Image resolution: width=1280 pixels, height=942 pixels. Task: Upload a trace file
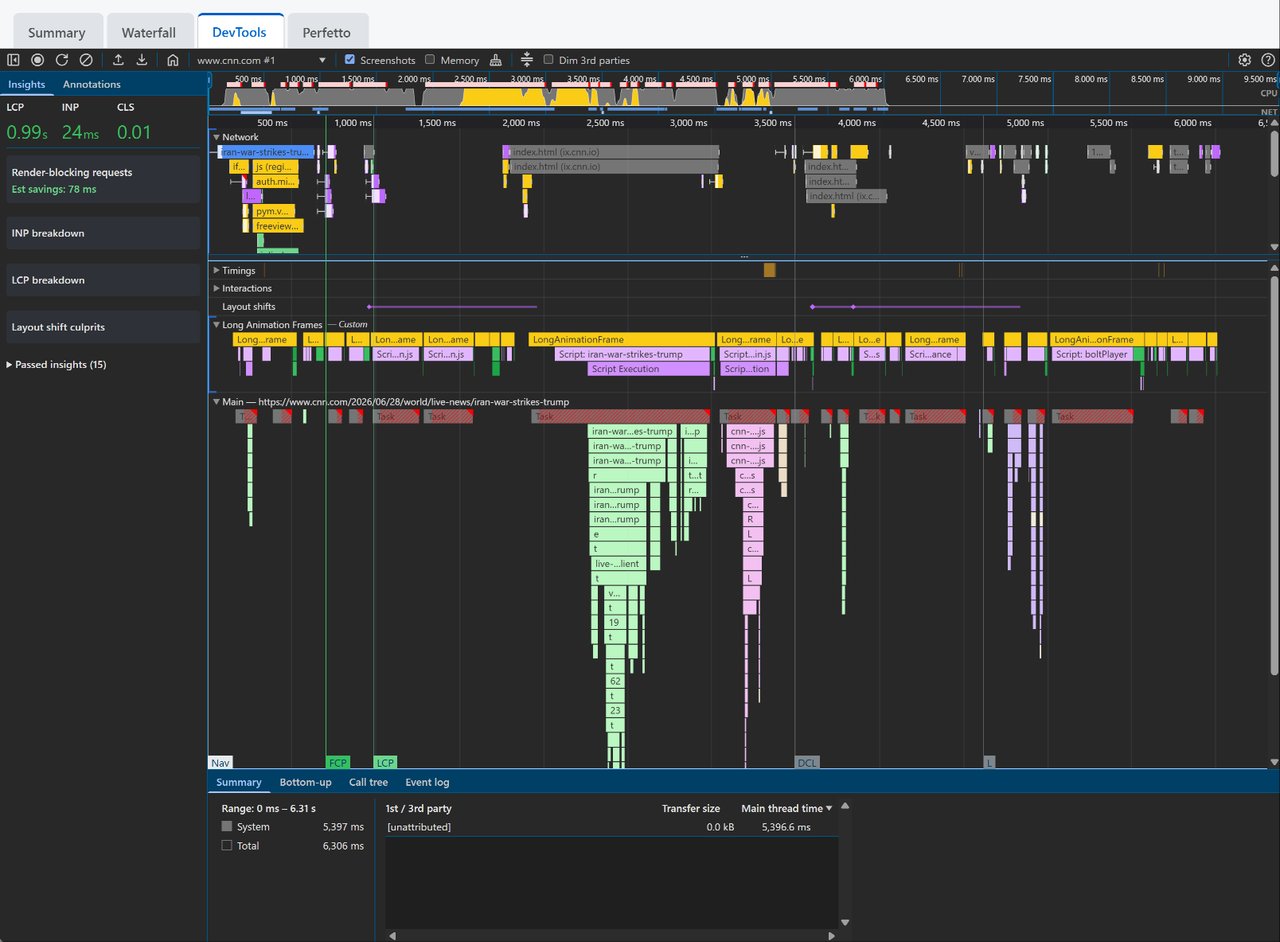click(x=118, y=60)
